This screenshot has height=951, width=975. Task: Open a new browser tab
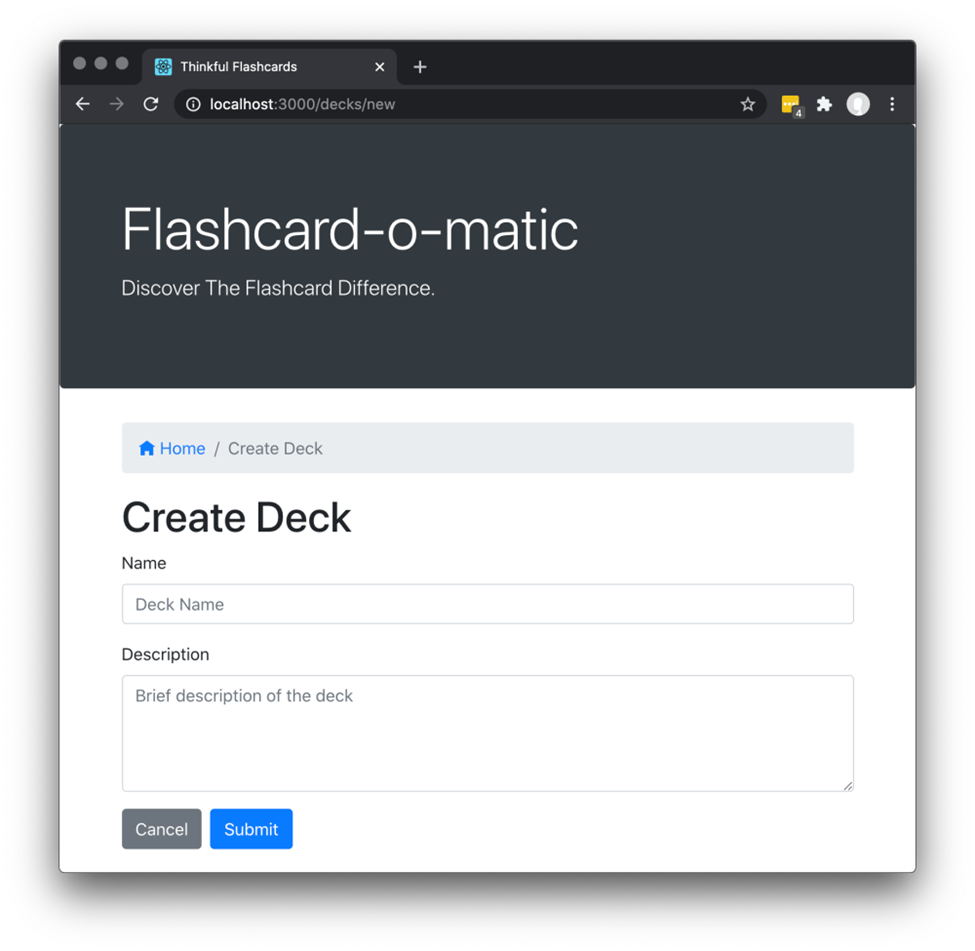click(x=419, y=66)
